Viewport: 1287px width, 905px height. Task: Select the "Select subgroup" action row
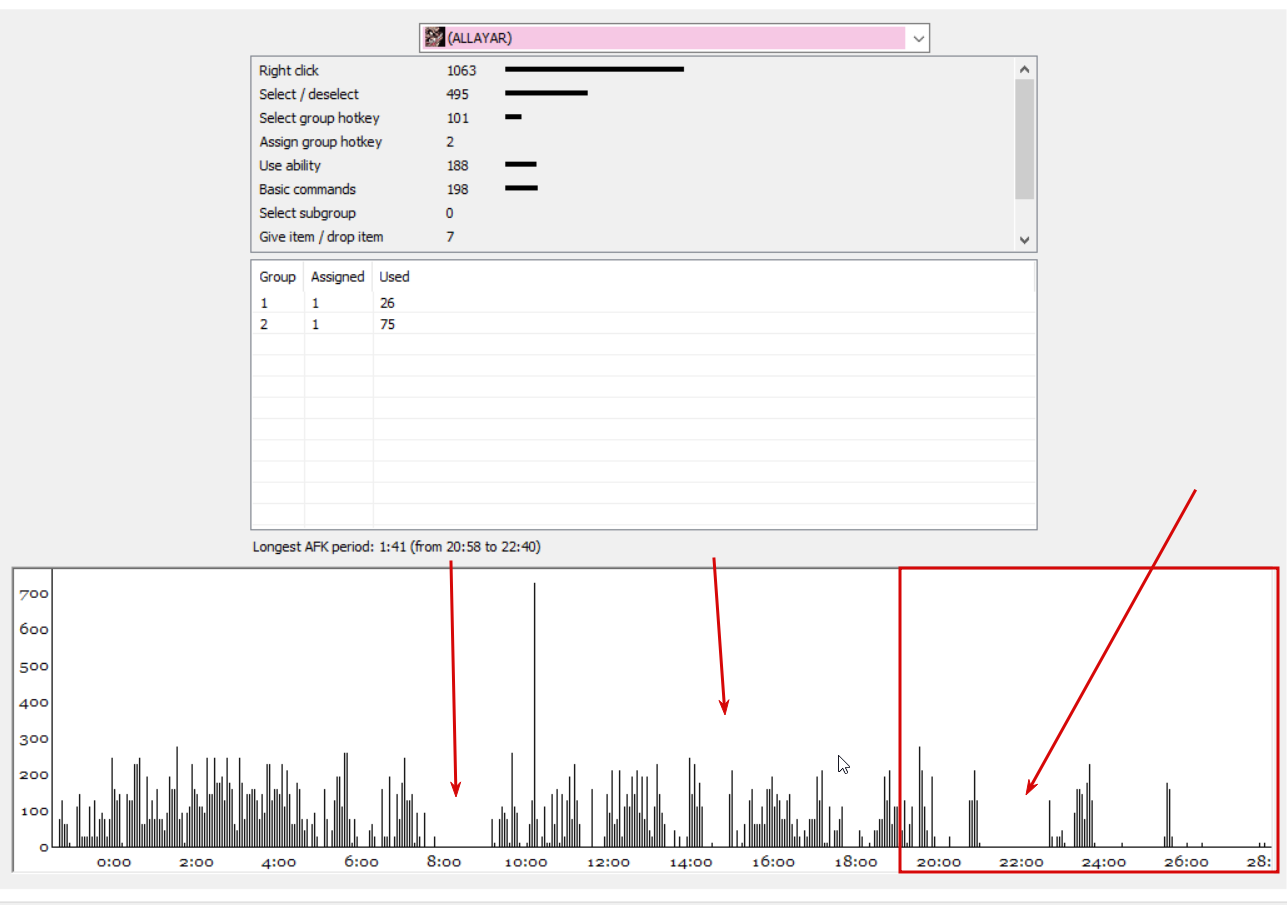click(632, 213)
